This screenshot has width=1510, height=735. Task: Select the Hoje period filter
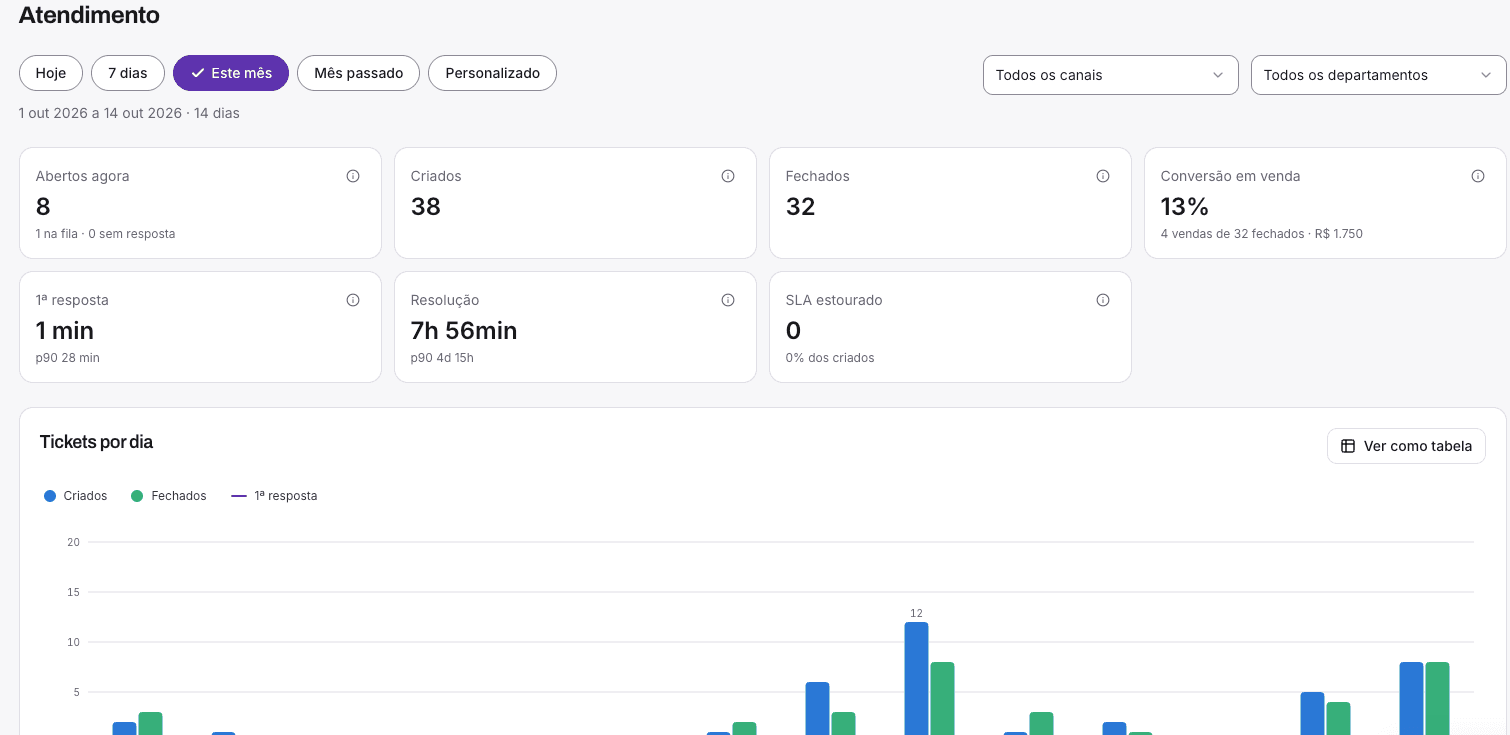(x=51, y=73)
